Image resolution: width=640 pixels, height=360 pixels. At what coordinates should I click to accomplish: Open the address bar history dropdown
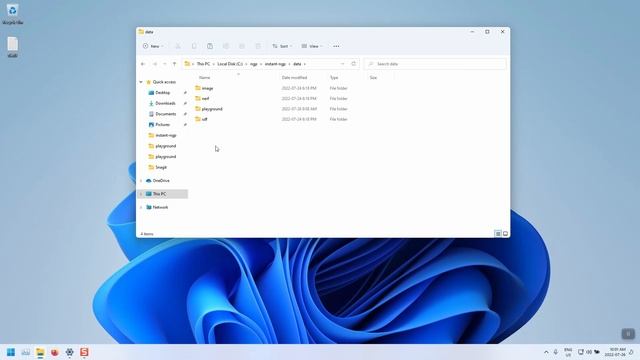pyautogui.click(x=342, y=64)
